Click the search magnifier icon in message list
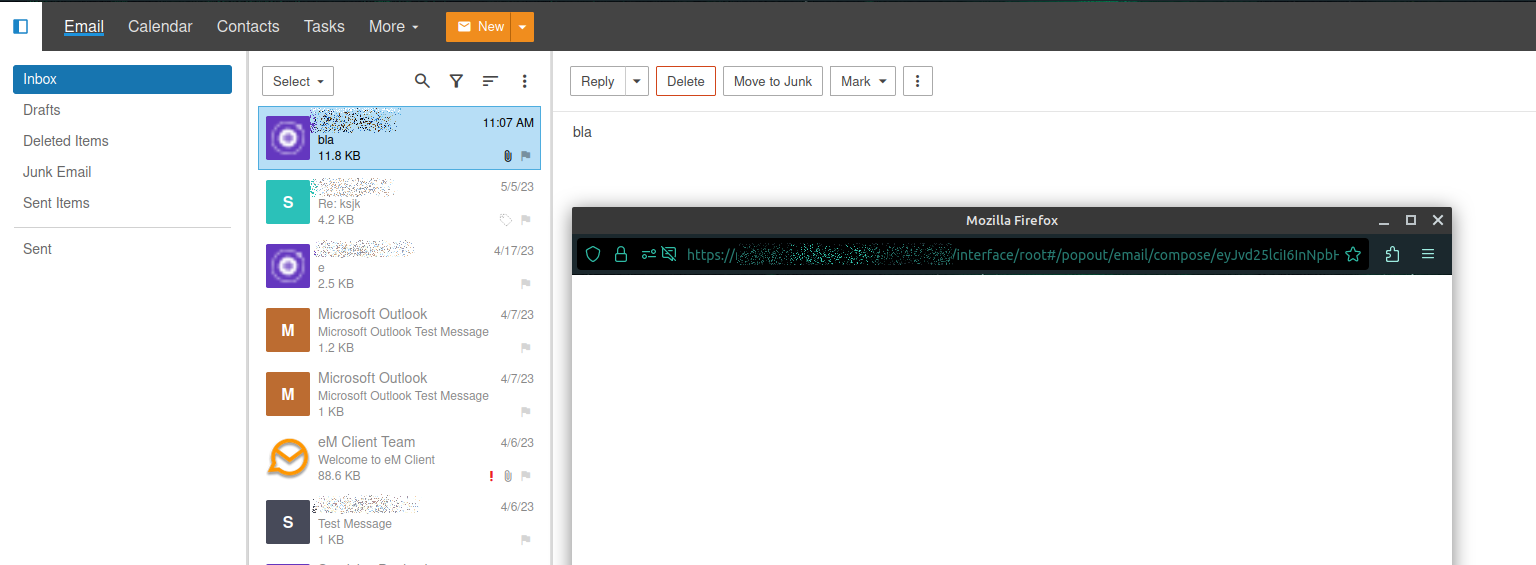The image size is (1536, 565). 422,81
